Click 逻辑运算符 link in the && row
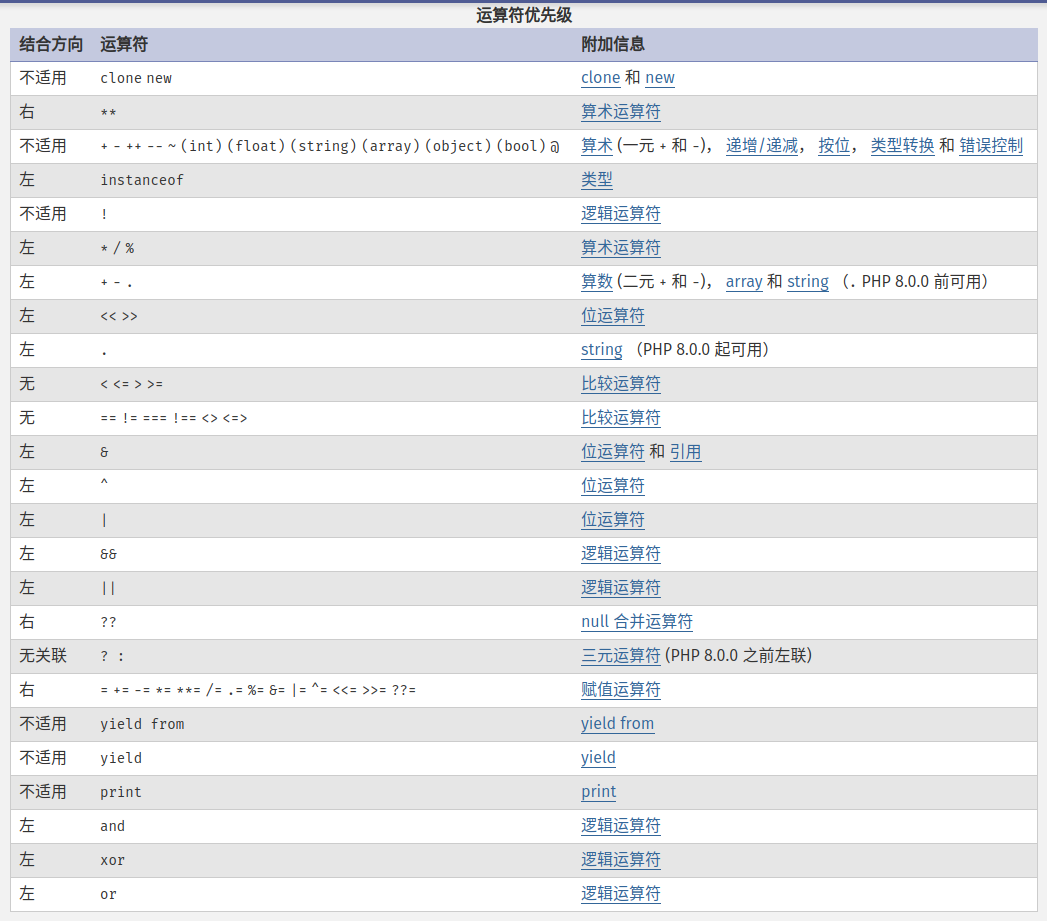This screenshot has height=921, width=1047. [620, 554]
